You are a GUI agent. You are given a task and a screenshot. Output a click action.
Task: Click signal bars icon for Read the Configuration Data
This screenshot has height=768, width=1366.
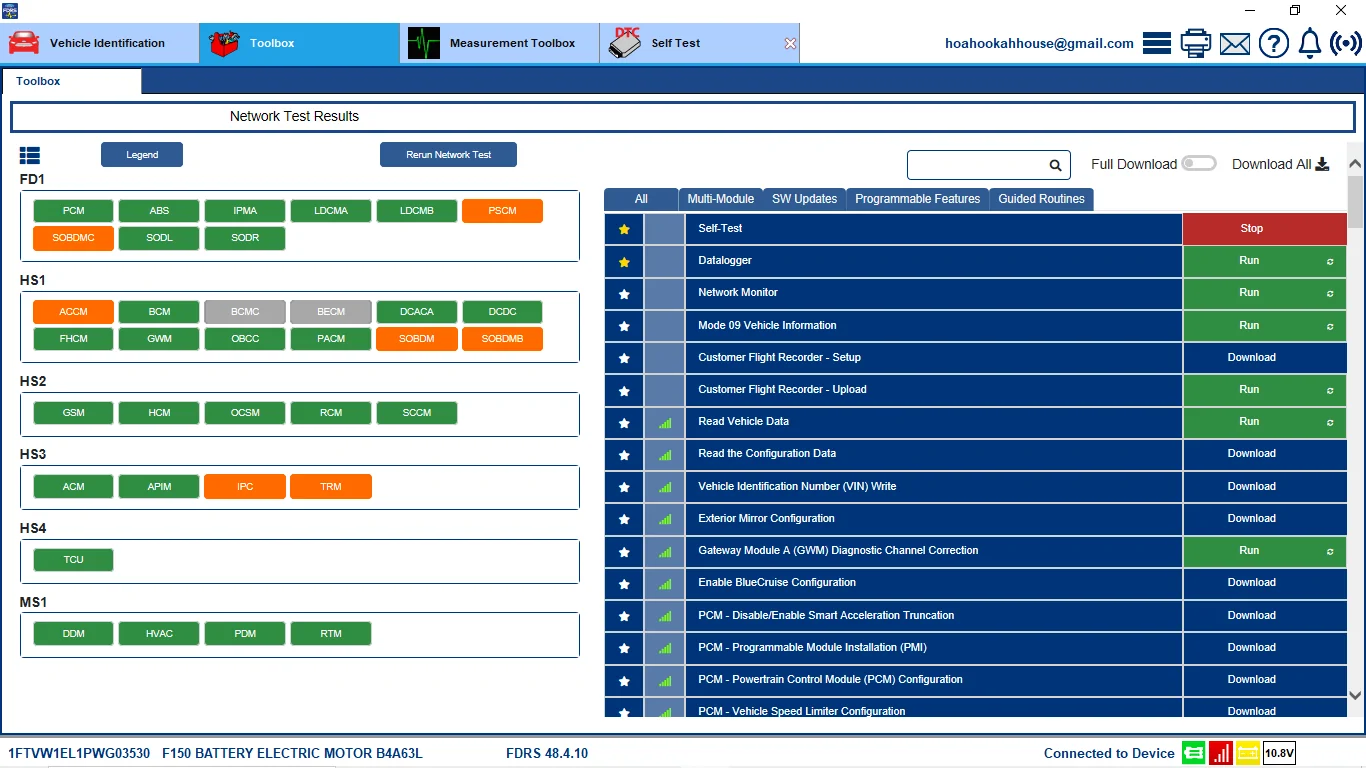[x=665, y=455]
